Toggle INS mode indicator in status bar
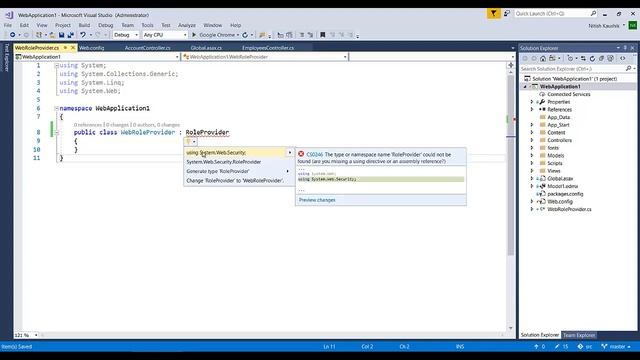Image resolution: width=640 pixels, height=360 pixels. coord(460,347)
